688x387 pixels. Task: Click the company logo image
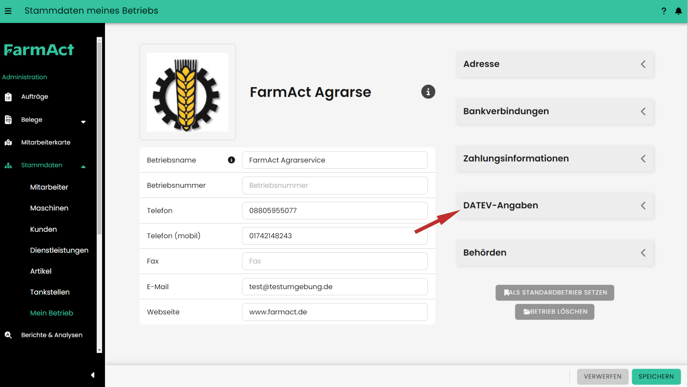tap(187, 92)
